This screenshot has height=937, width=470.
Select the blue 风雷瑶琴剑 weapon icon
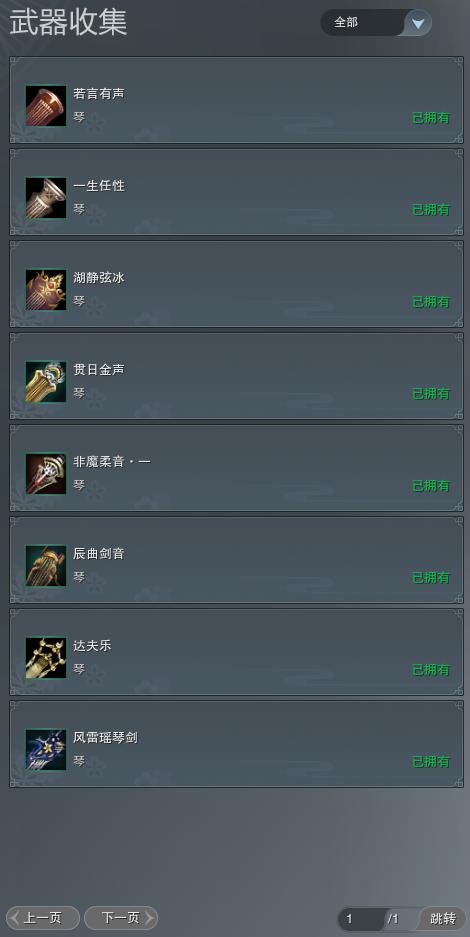pyautogui.click(x=46, y=750)
